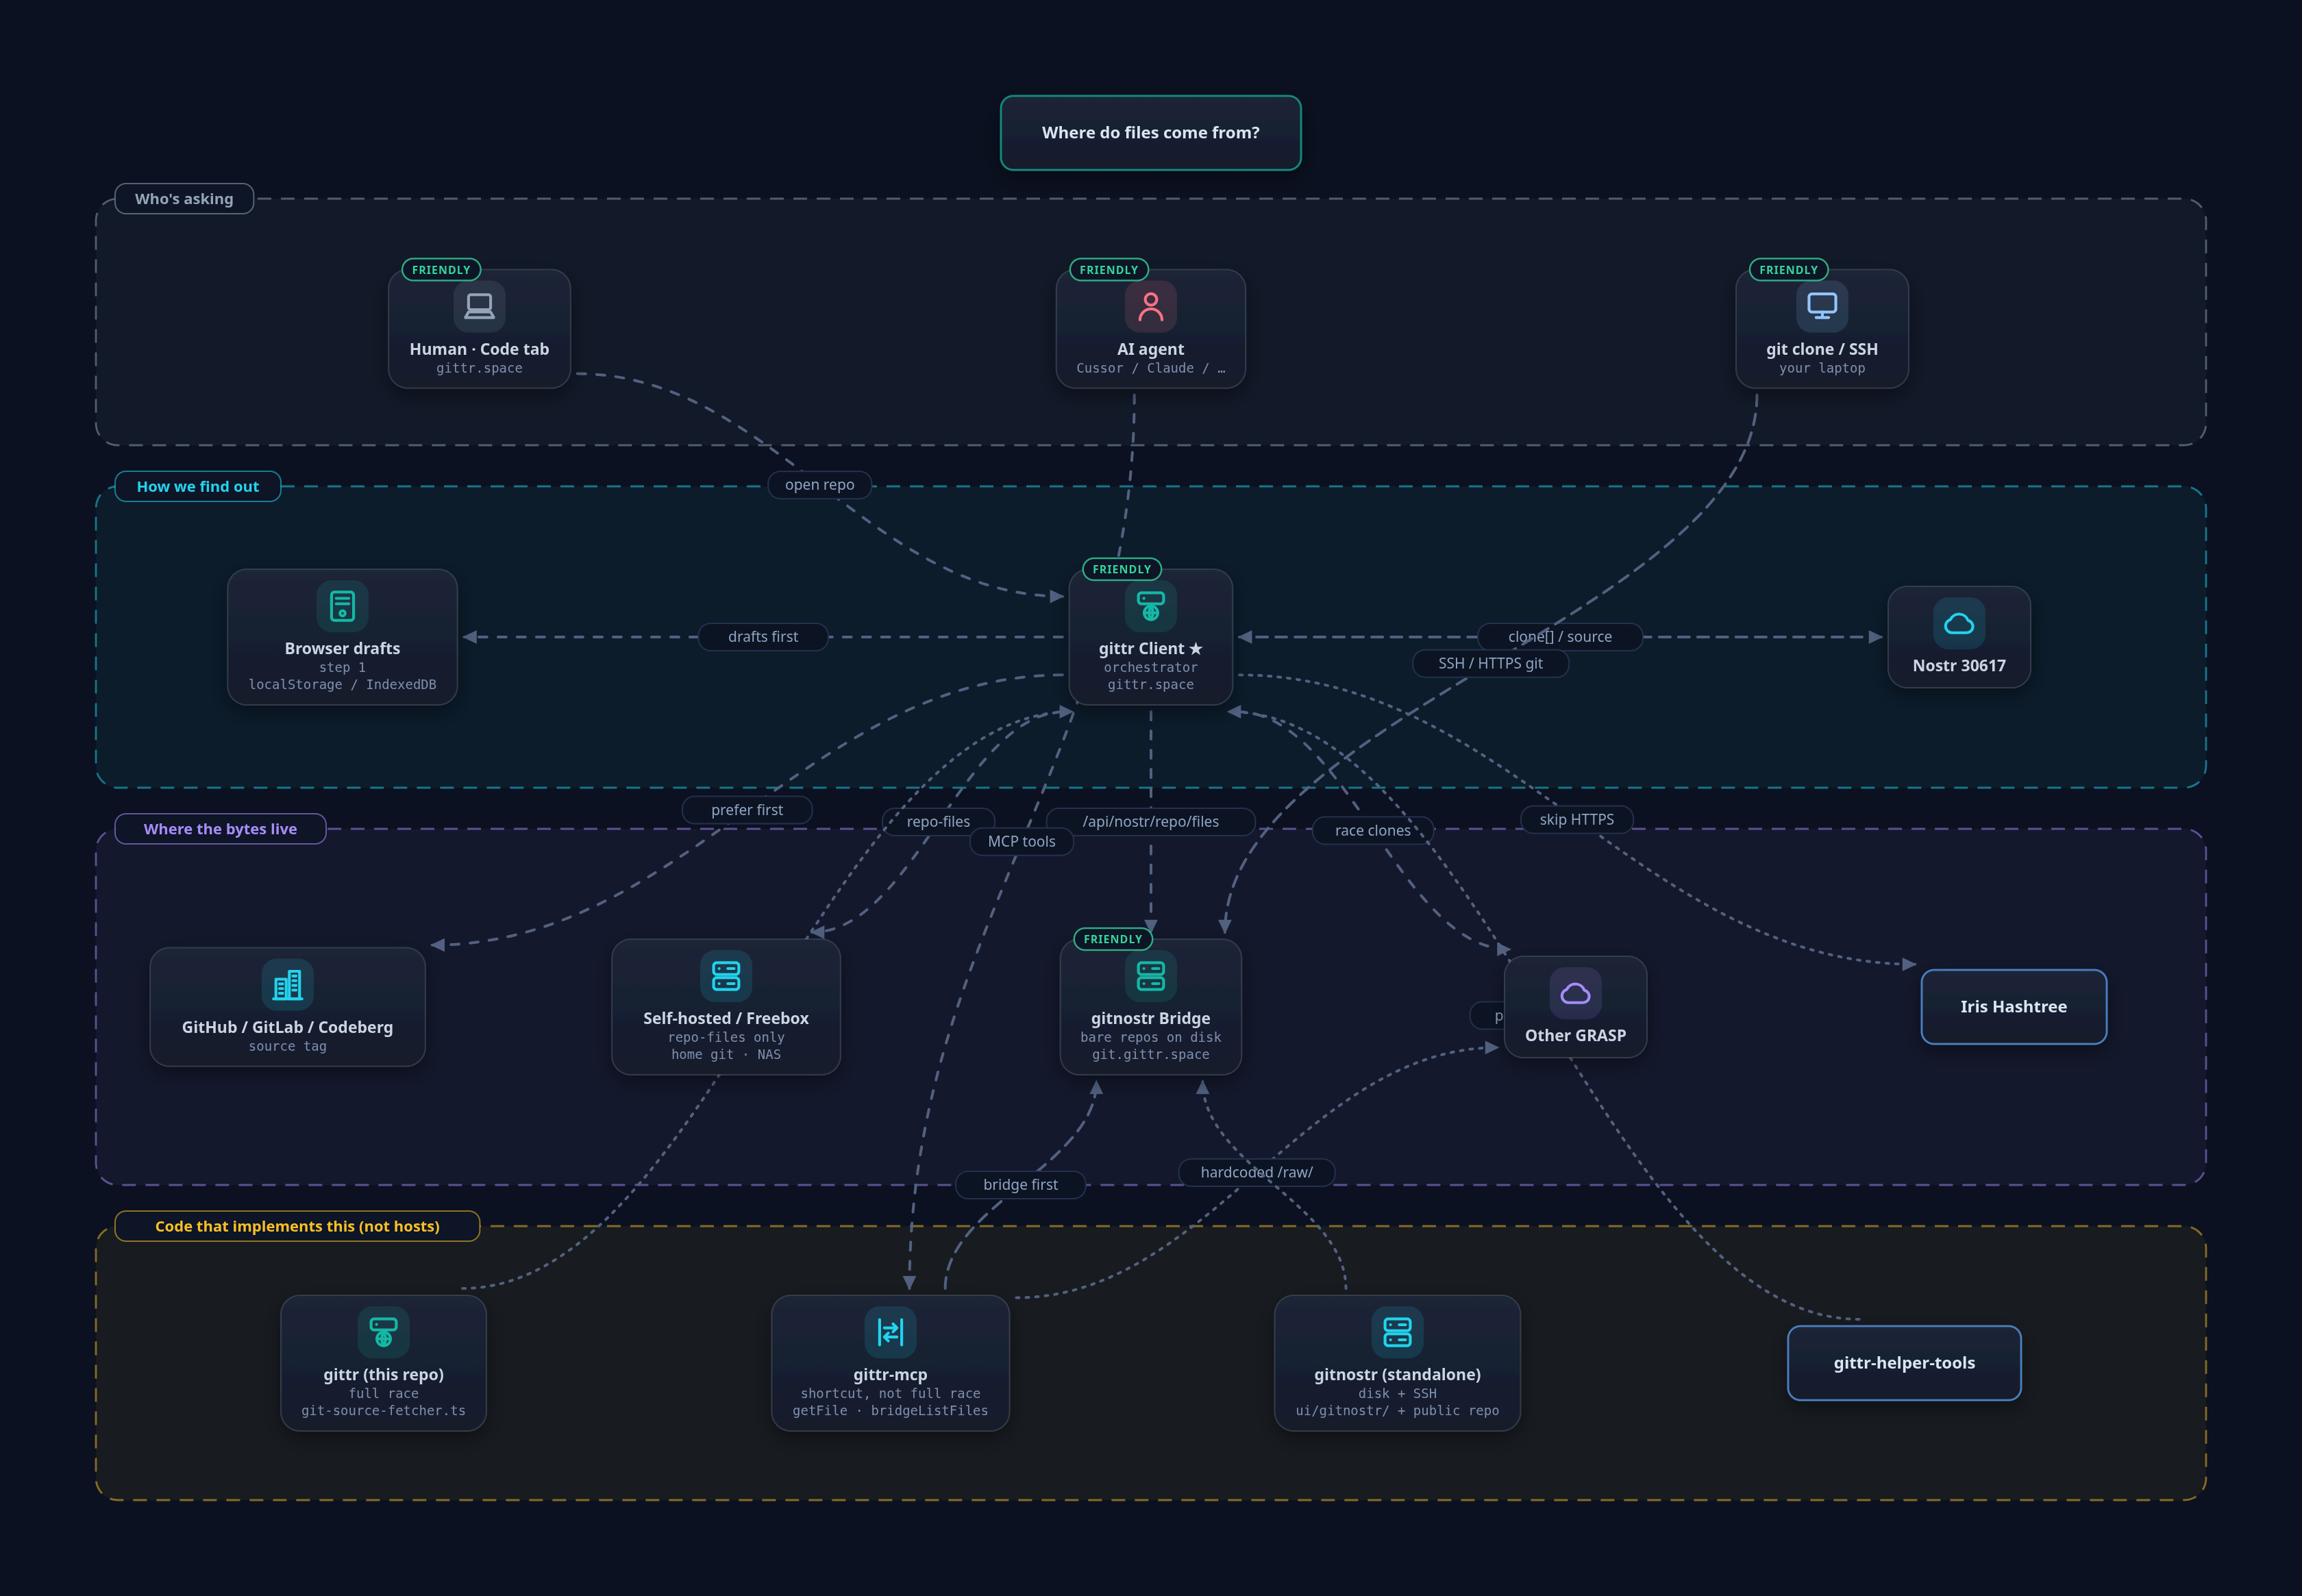
Task: Click the person icon on AI agent node
Action: click(1150, 306)
